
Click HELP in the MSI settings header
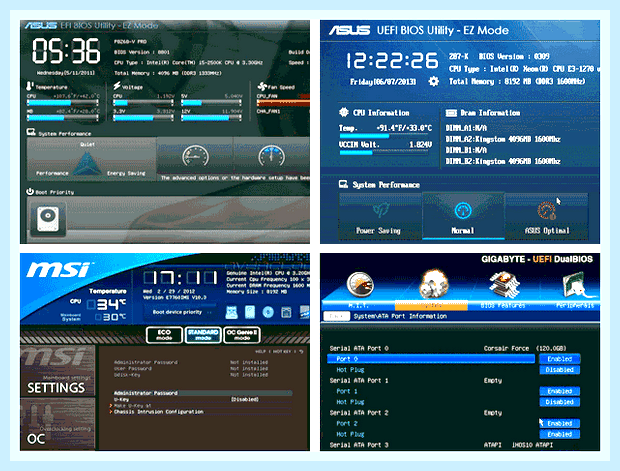pyautogui.click(x=260, y=351)
